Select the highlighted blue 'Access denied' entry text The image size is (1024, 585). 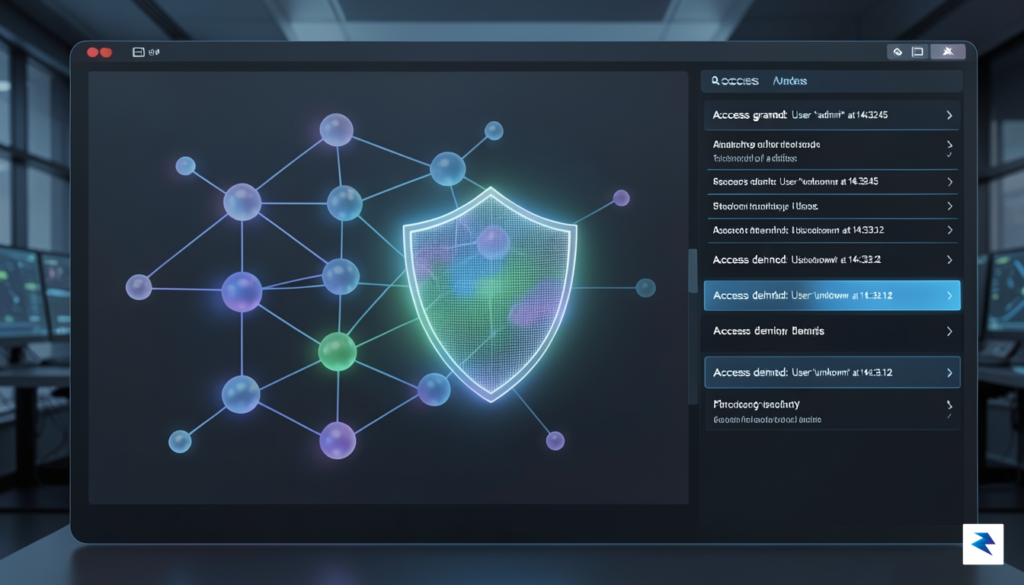pyautogui.click(x=803, y=296)
